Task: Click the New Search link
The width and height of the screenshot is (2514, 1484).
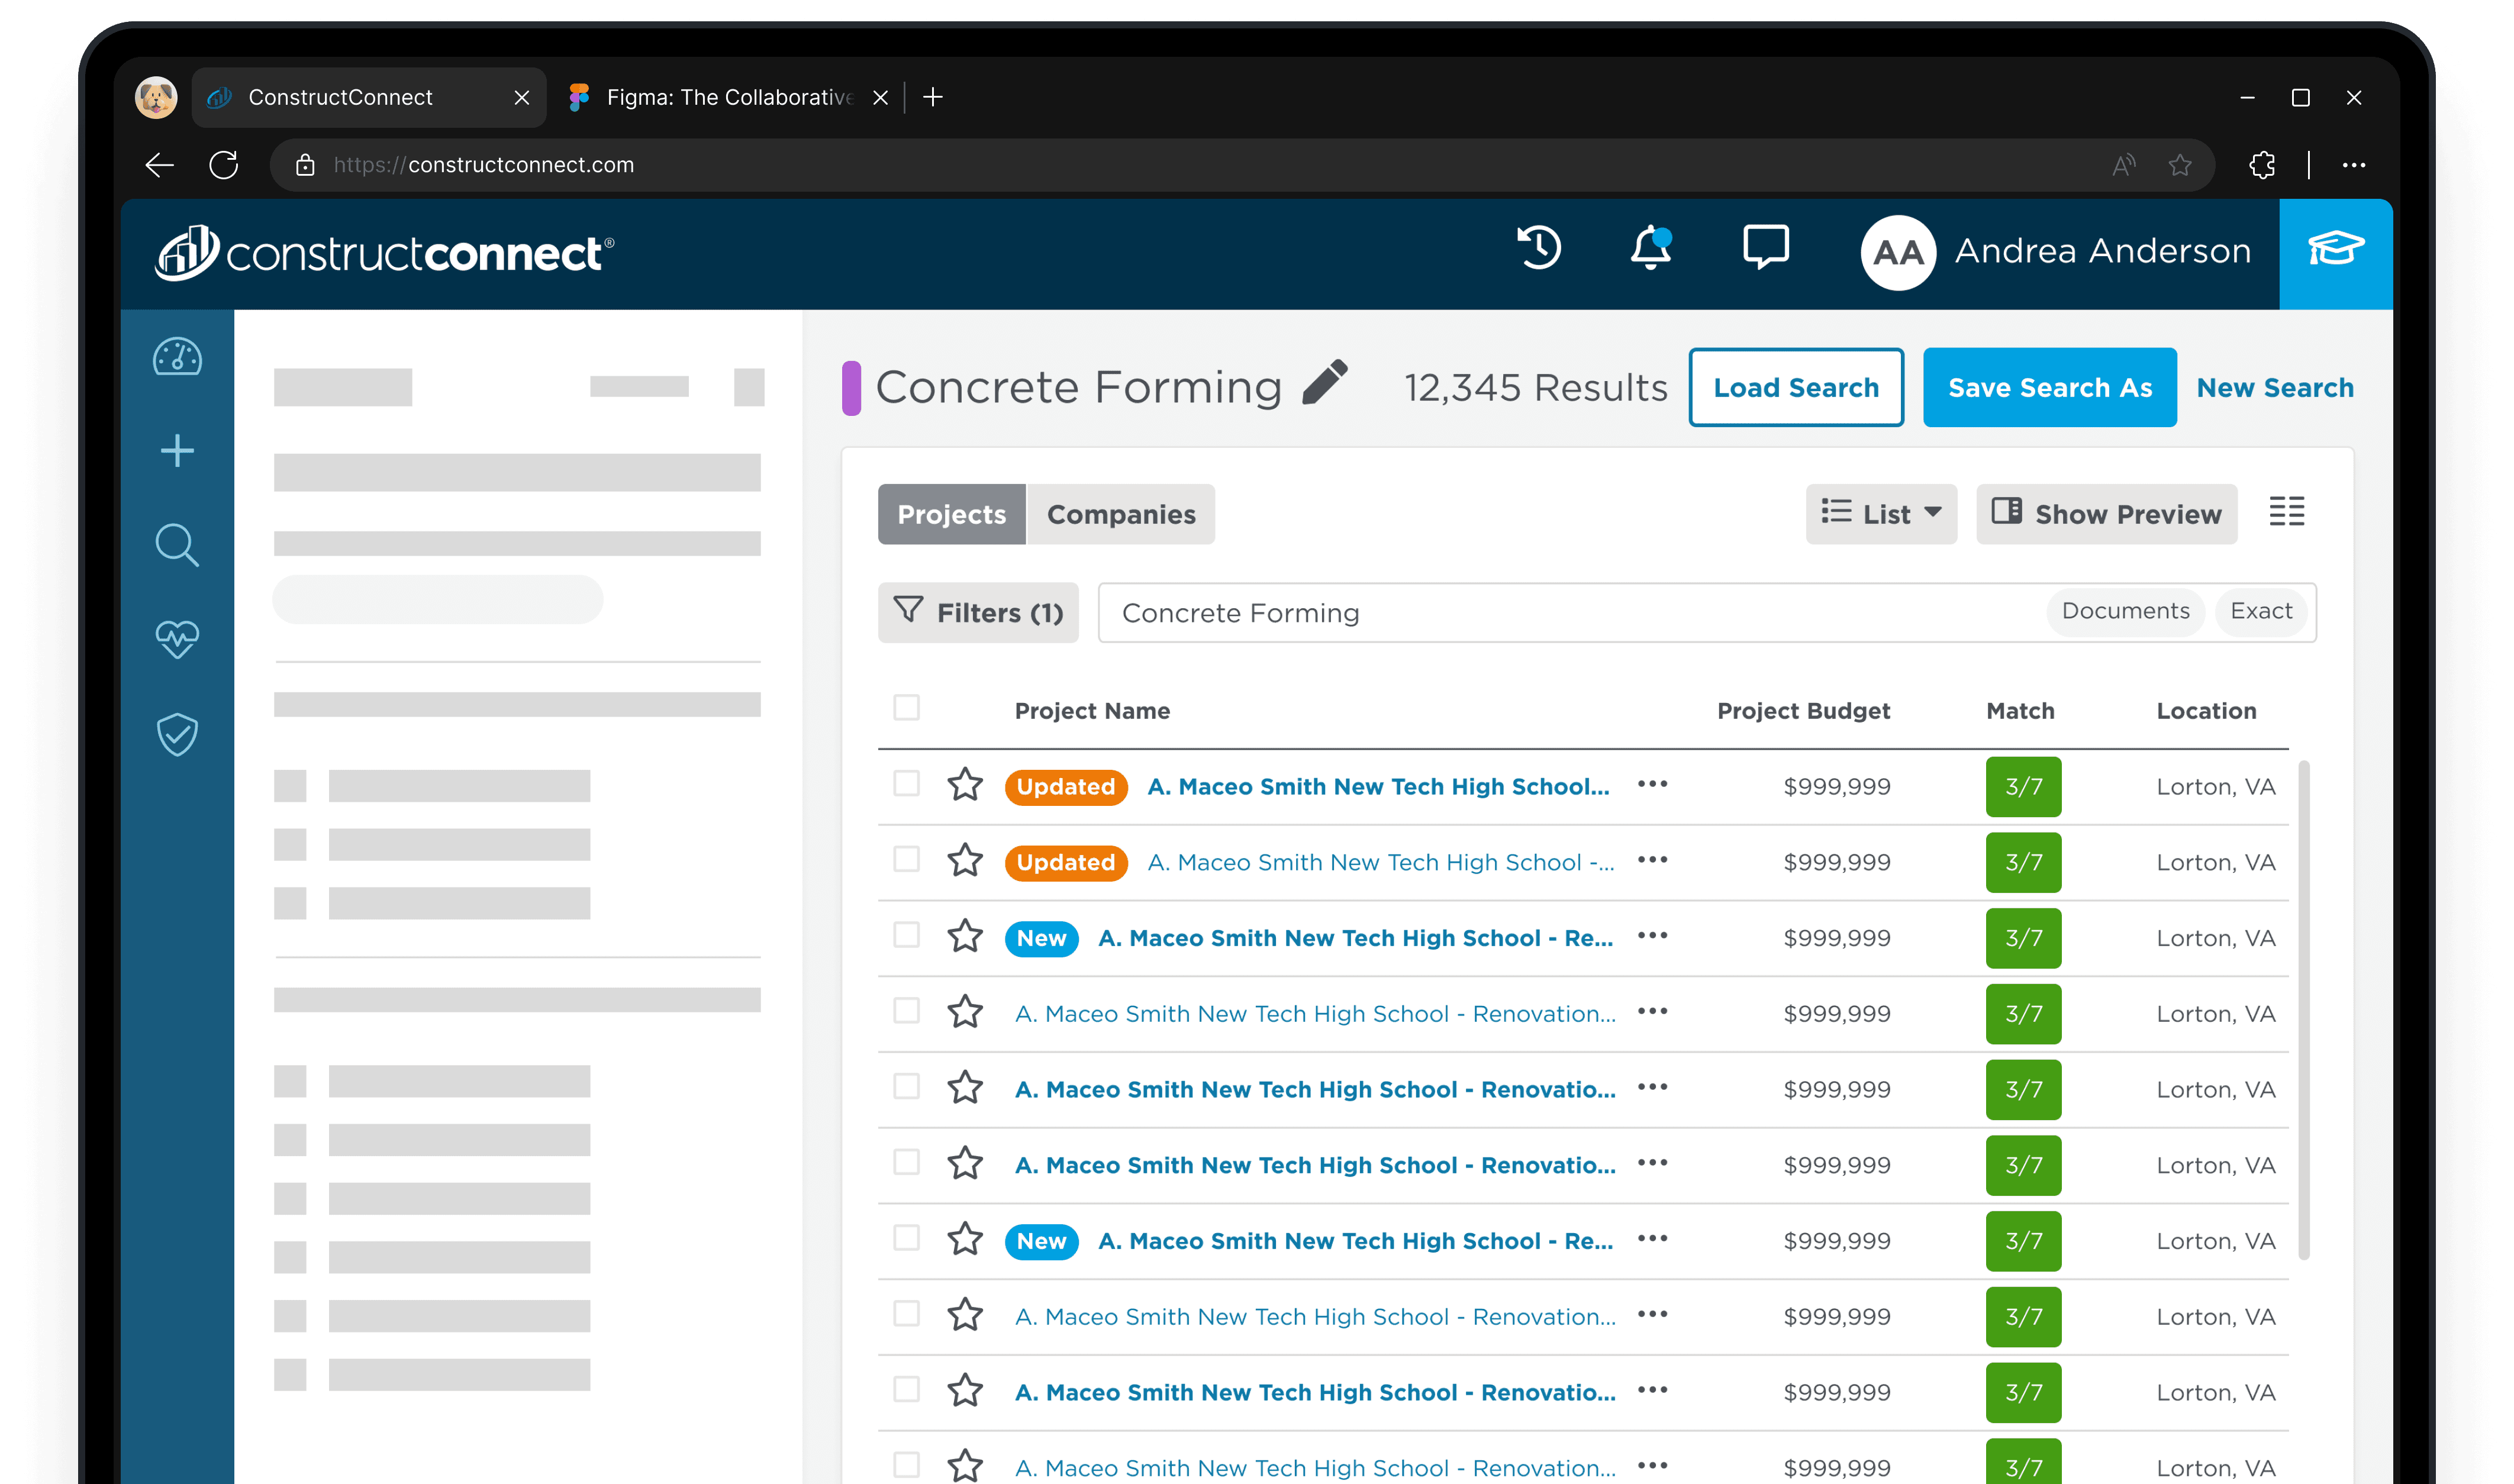Action: [2274, 387]
